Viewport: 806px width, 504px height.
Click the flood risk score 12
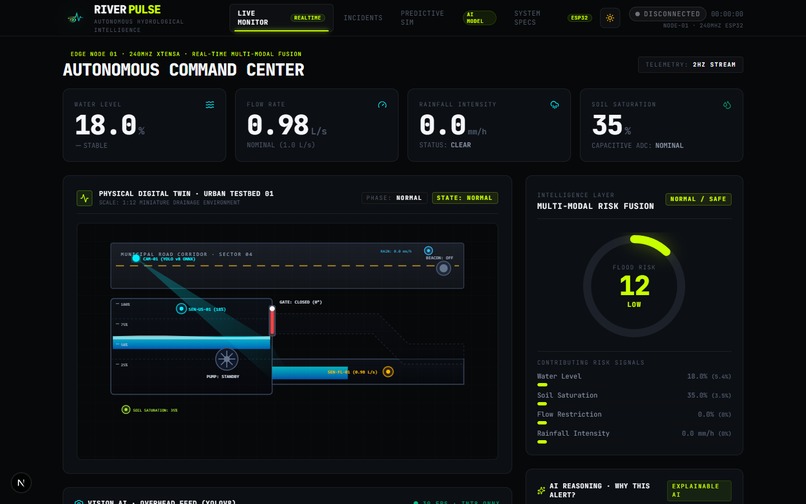point(634,285)
